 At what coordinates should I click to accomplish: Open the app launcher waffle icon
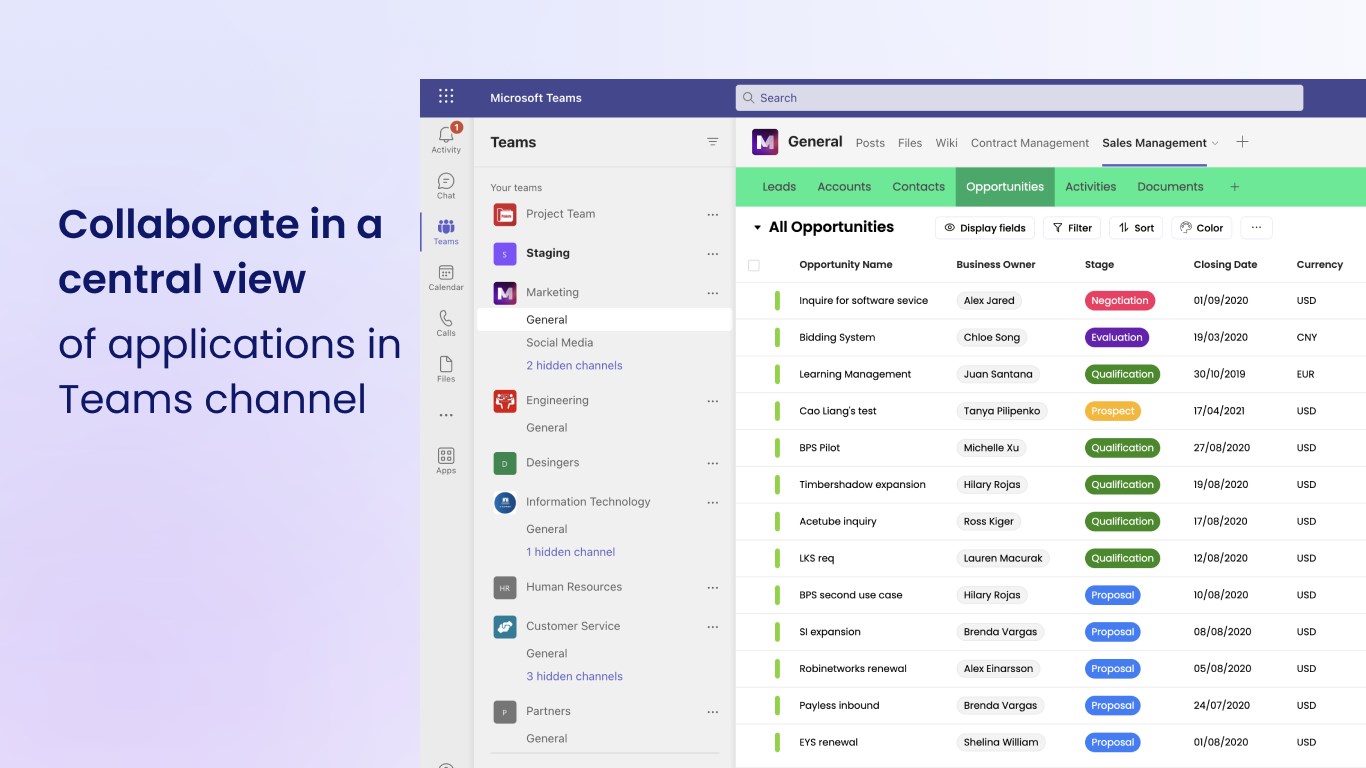[x=446, y=97]
